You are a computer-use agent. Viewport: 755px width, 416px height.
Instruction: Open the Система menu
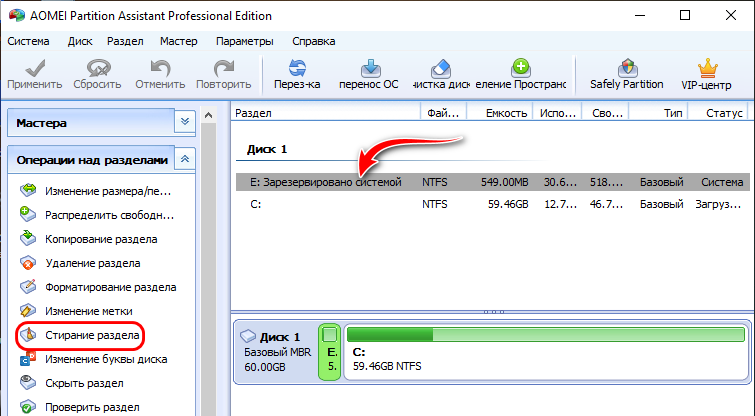[x=28, y=41]
